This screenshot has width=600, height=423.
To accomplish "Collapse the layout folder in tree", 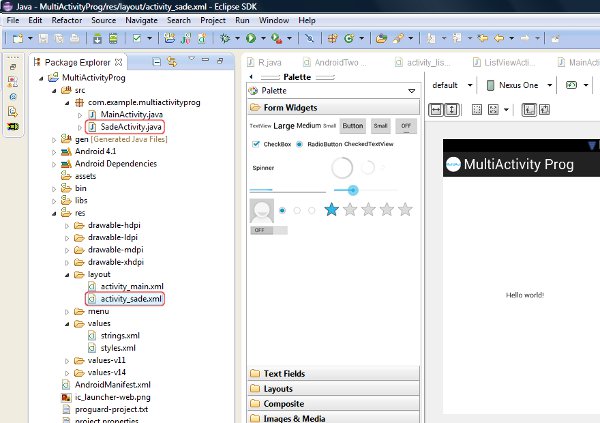I will pos(63,272).
